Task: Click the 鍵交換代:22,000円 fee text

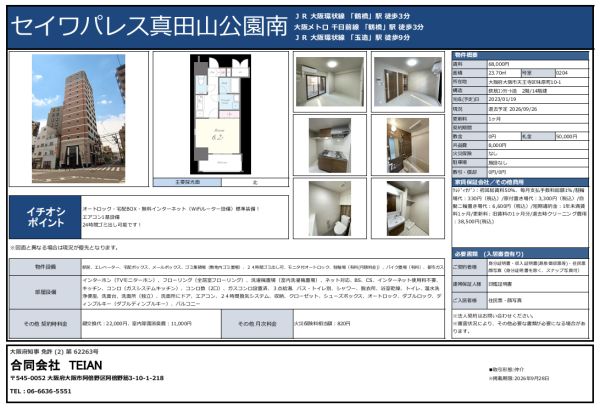Action: [137, 323]
